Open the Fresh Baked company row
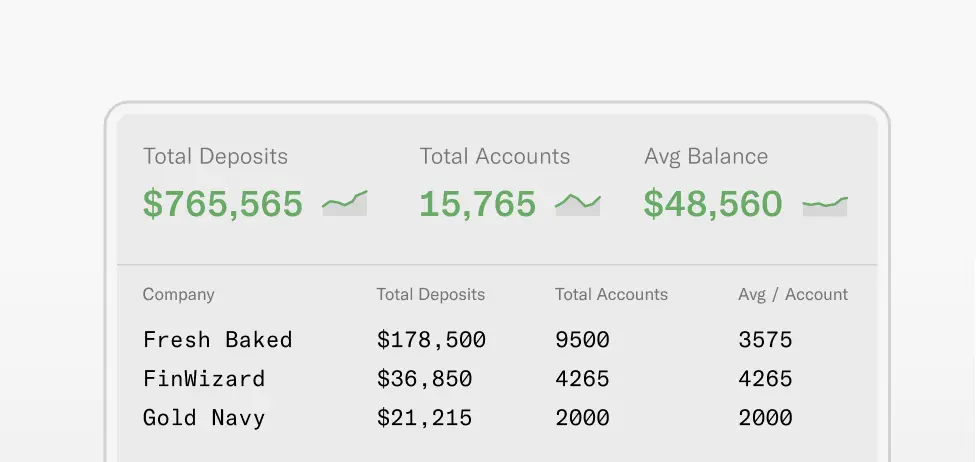 click(218, 340)
